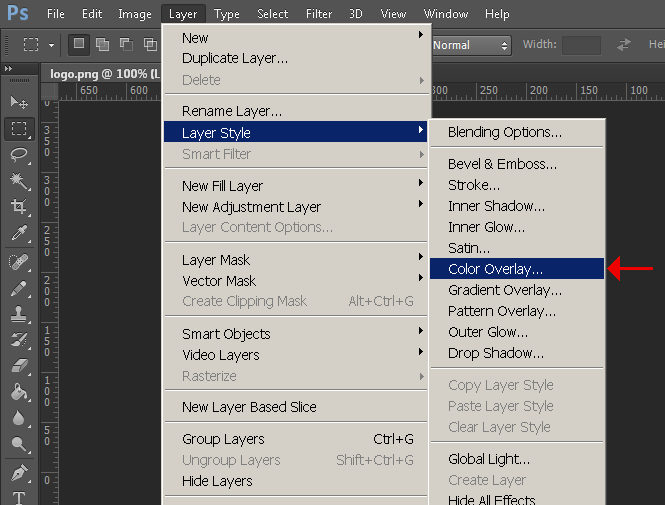Choose Add to selection mode
This screenshot has width=665, height=505.
click(102, 44)
